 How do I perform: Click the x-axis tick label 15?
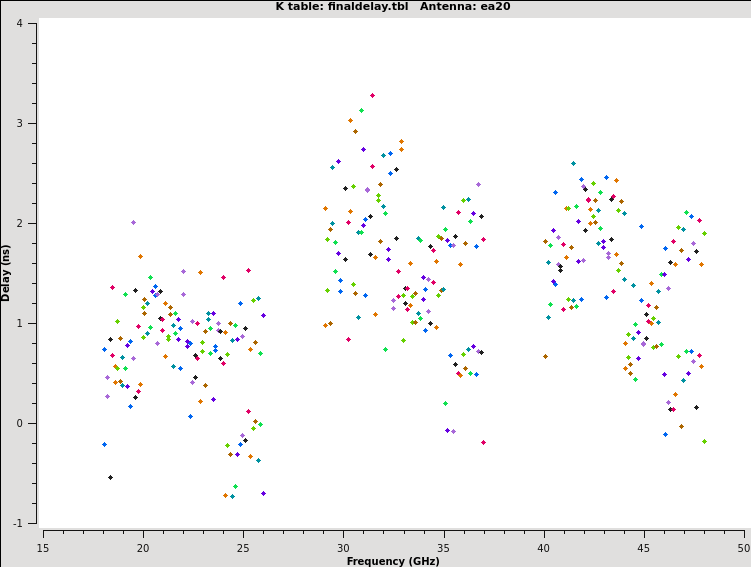43,548
